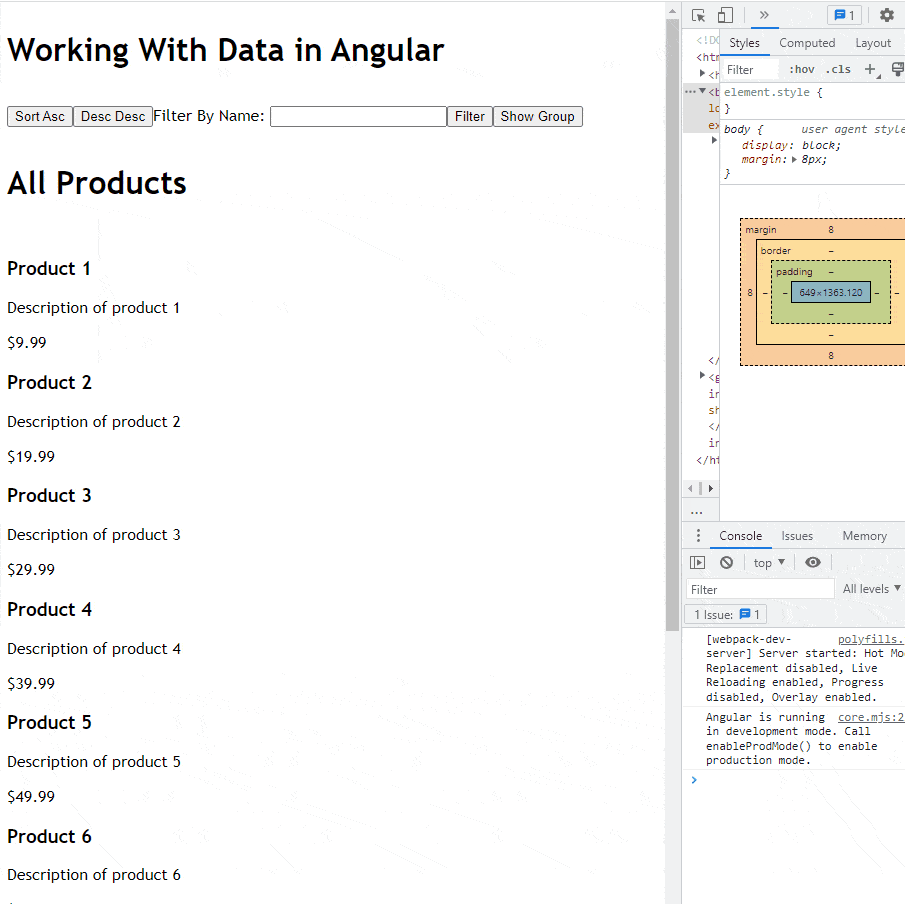This screenshot has height=904, width=905.
Task: Click Description of product 3 text
Action: pyautogui.click(x=94, y=535)
